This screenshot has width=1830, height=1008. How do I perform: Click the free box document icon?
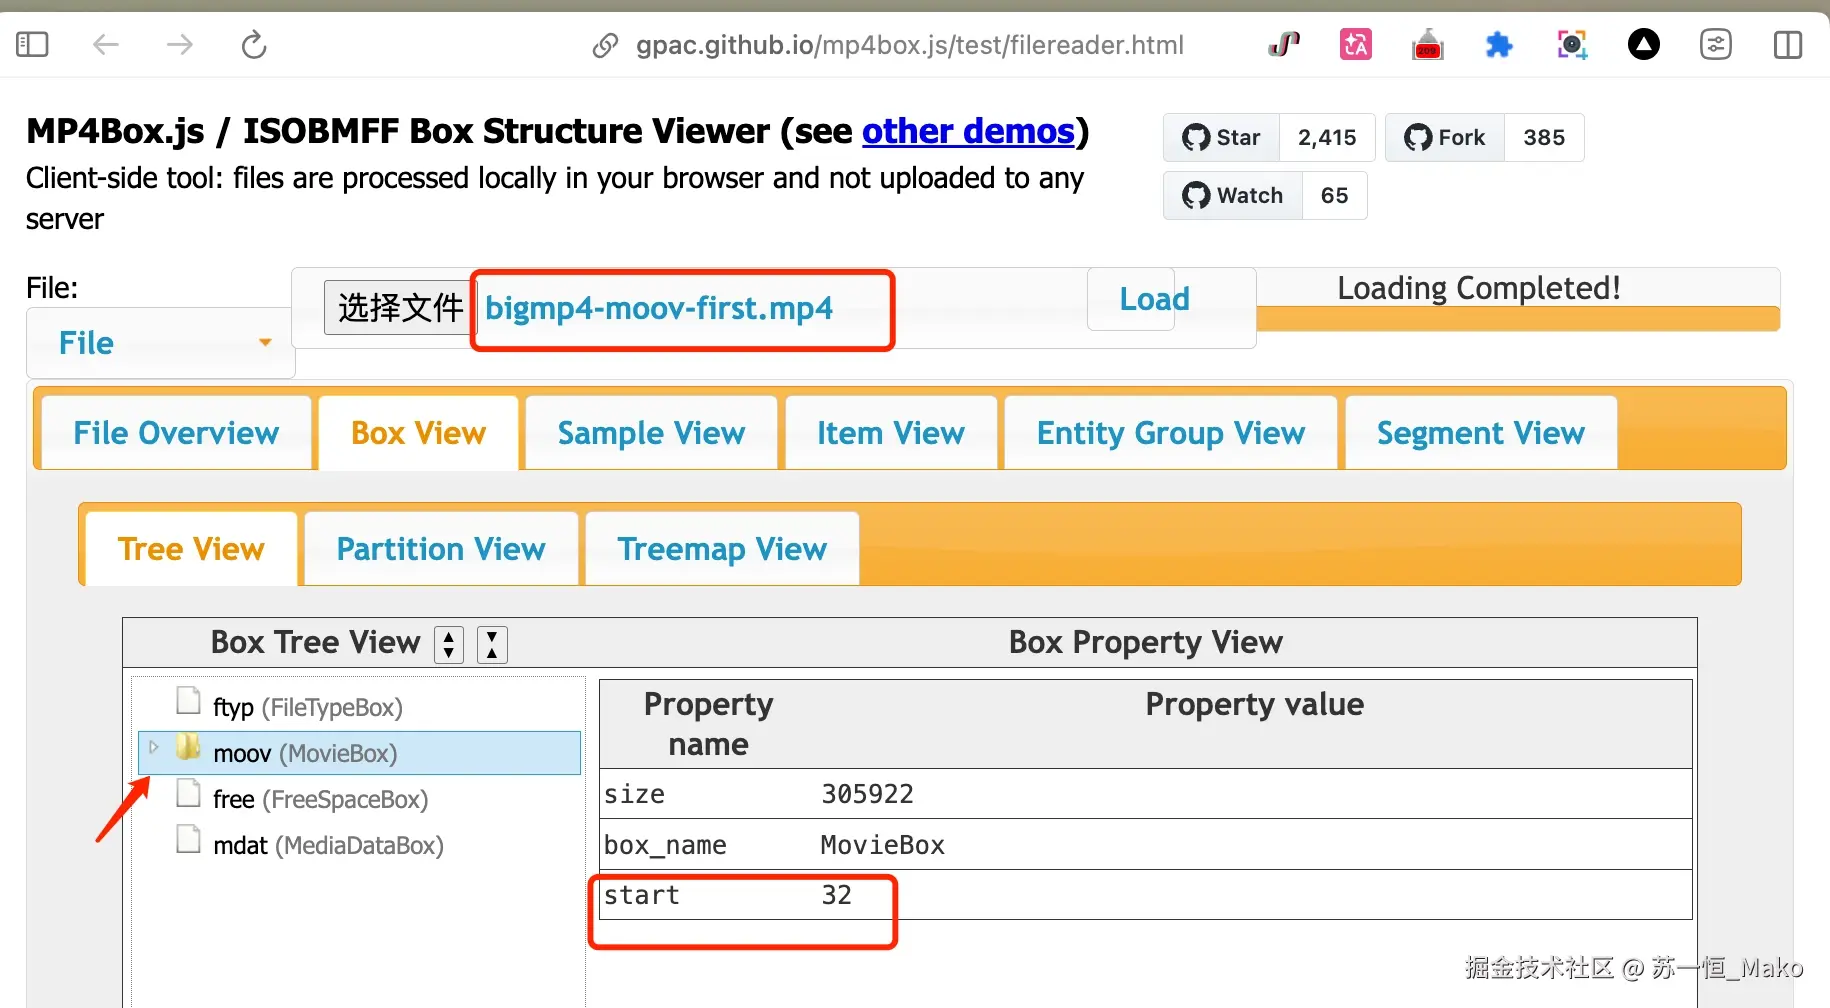pos(188,793)
